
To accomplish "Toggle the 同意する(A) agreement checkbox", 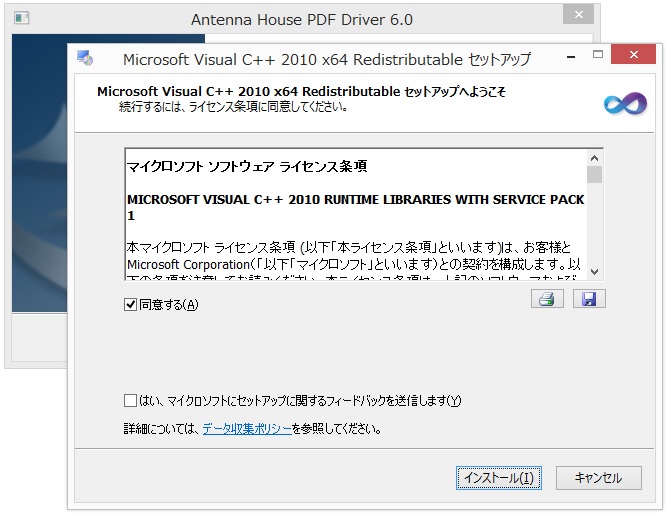I will pyautogui.click(x=130, y=305).
